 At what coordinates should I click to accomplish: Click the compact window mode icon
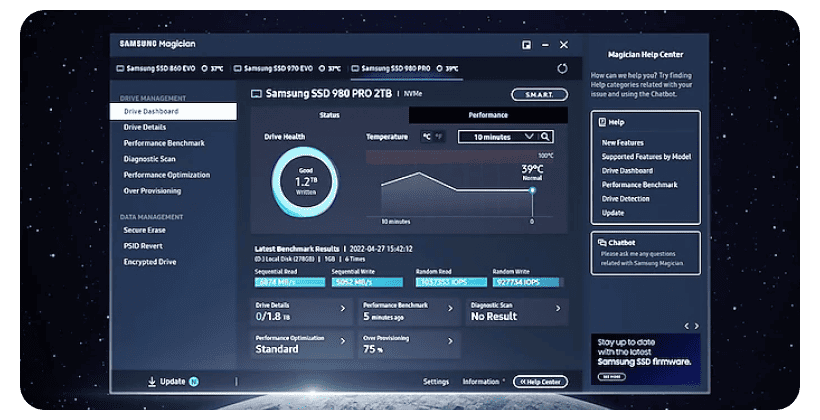point(527,45)
